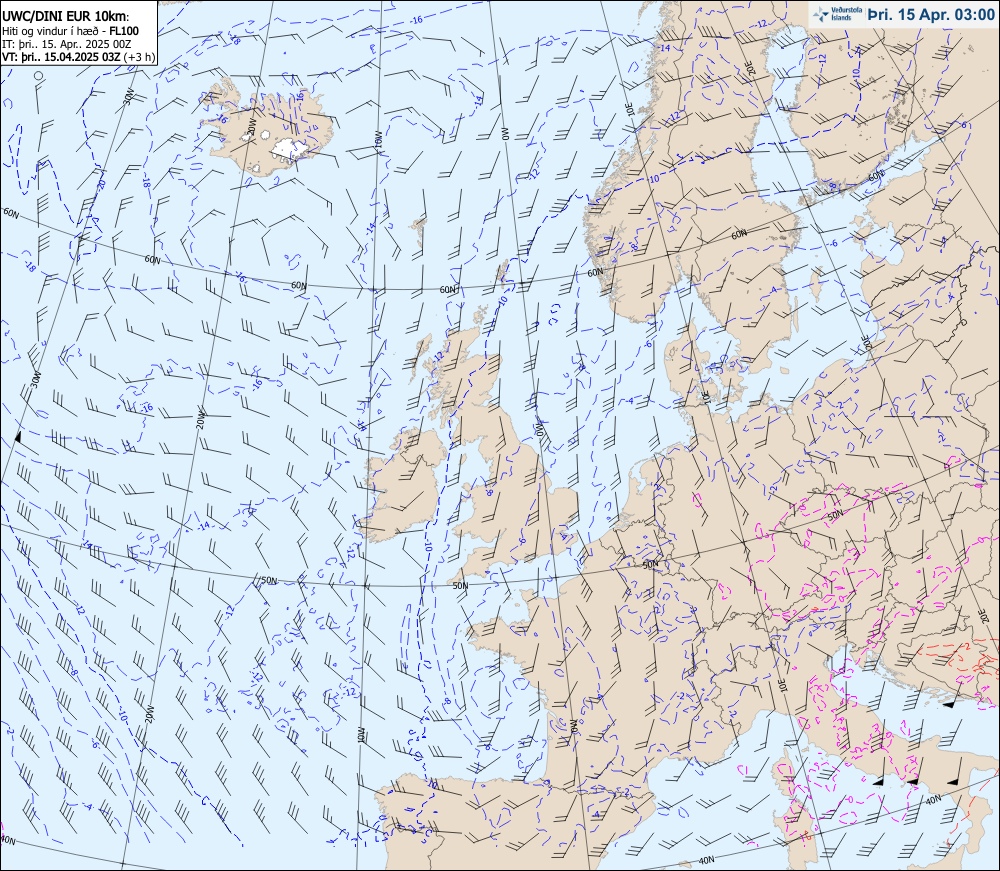1000x871 pixels.
Task: Click the 50N label in the English Channel
Action: pyautogui.click(x=460, y=585)
